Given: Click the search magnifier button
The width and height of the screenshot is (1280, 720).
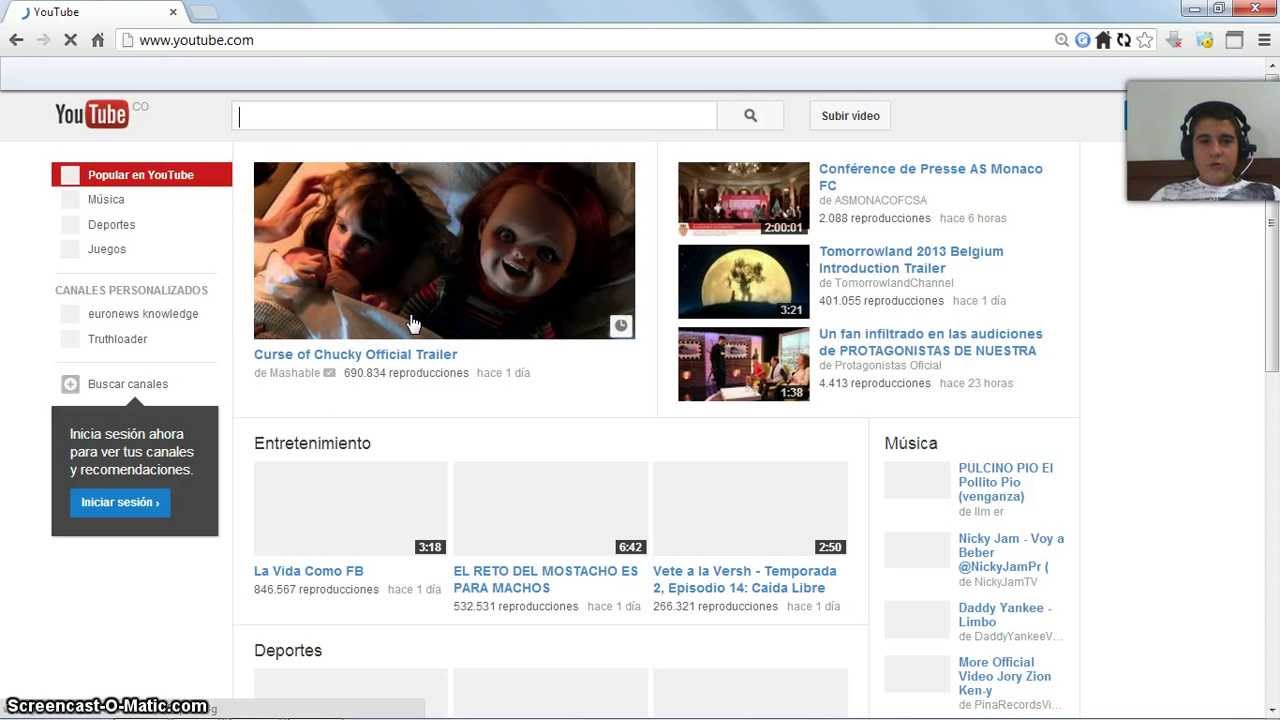Looking at the screenshot, I should [x=750, y=115].
